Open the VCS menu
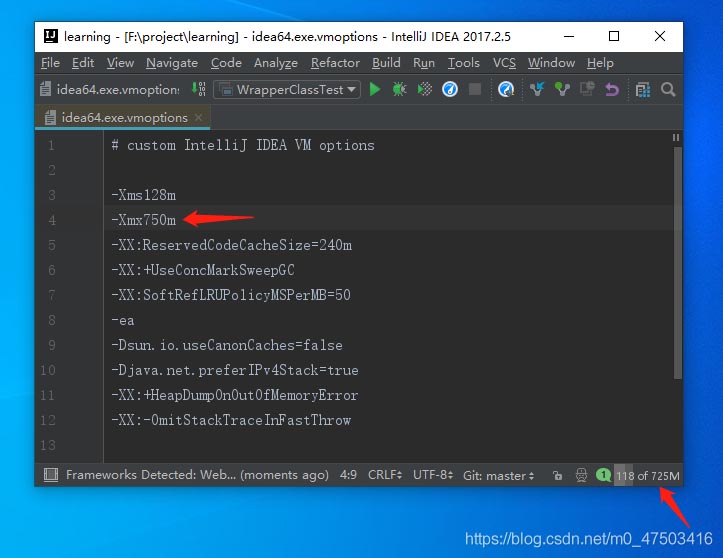 pos(504,63)
